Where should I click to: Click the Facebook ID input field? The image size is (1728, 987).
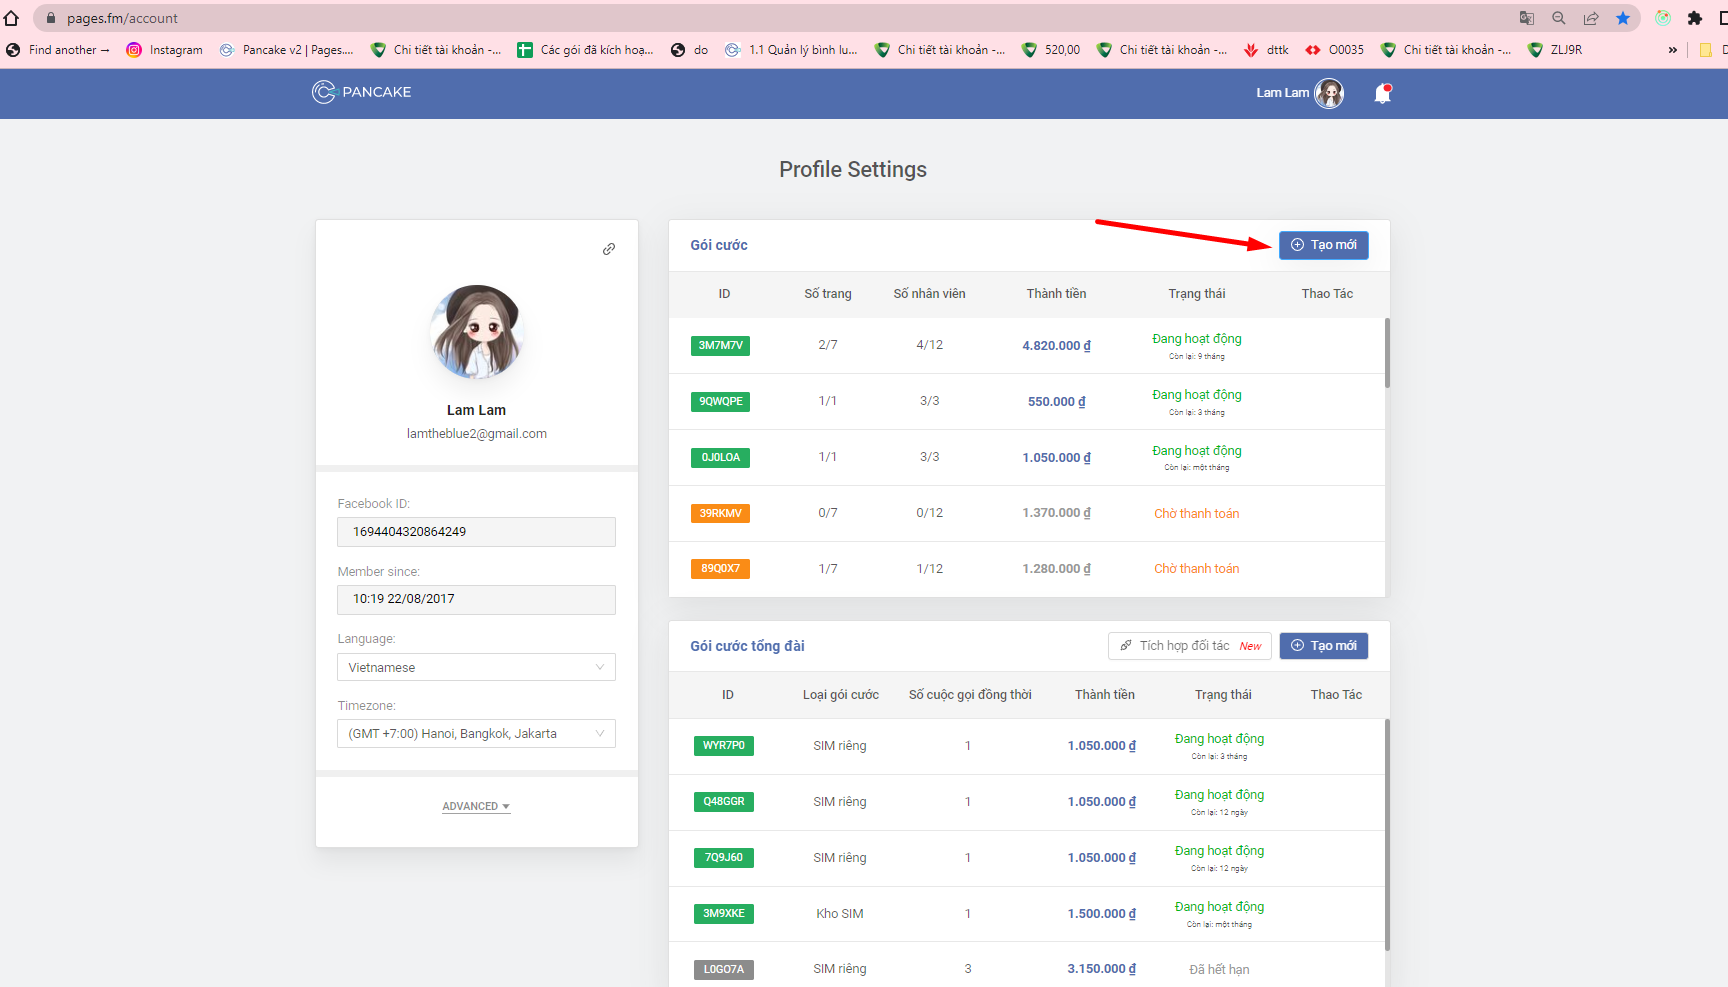(476, 532)
